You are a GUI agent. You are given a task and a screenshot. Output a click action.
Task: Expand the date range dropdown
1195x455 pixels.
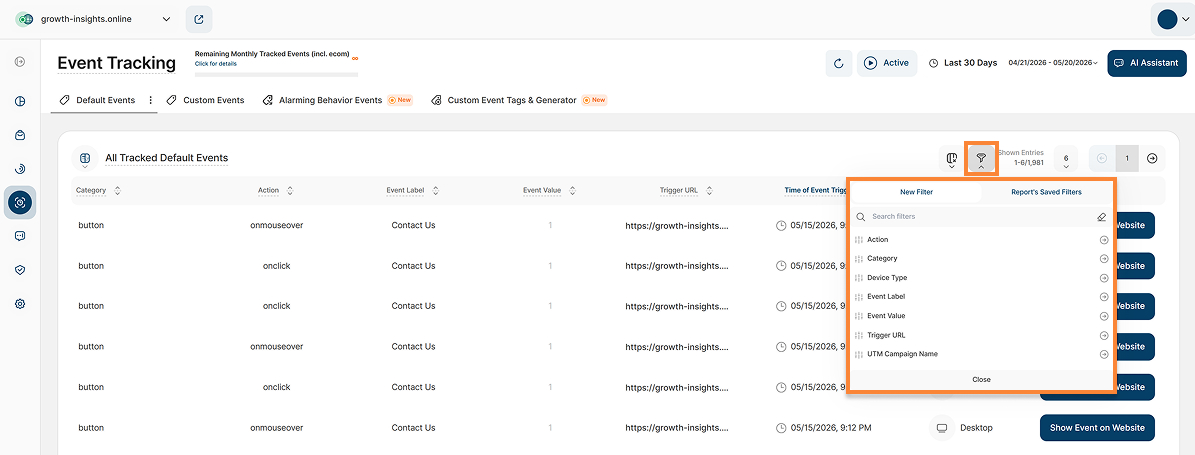1053,63
